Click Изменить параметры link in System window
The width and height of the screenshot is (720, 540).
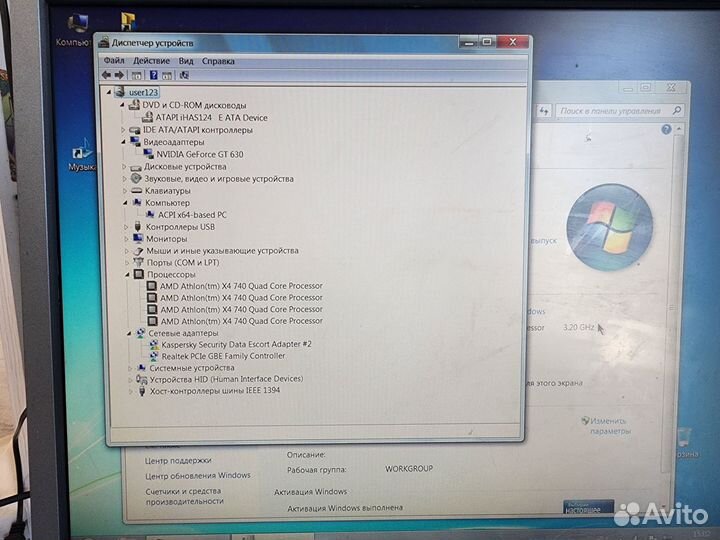610,426
